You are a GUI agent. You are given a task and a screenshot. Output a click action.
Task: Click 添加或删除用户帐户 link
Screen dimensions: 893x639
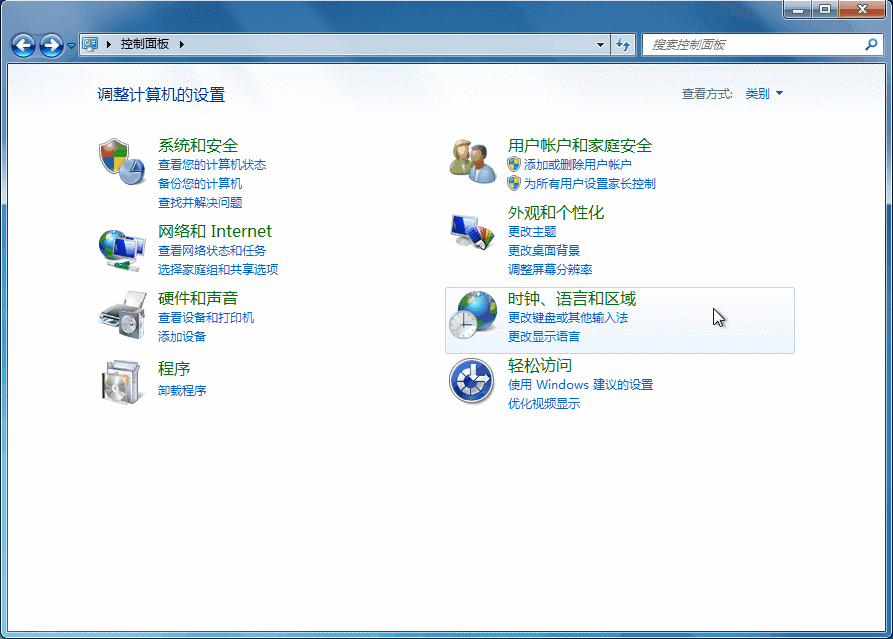pyautogui.click(x=577, y=165)
